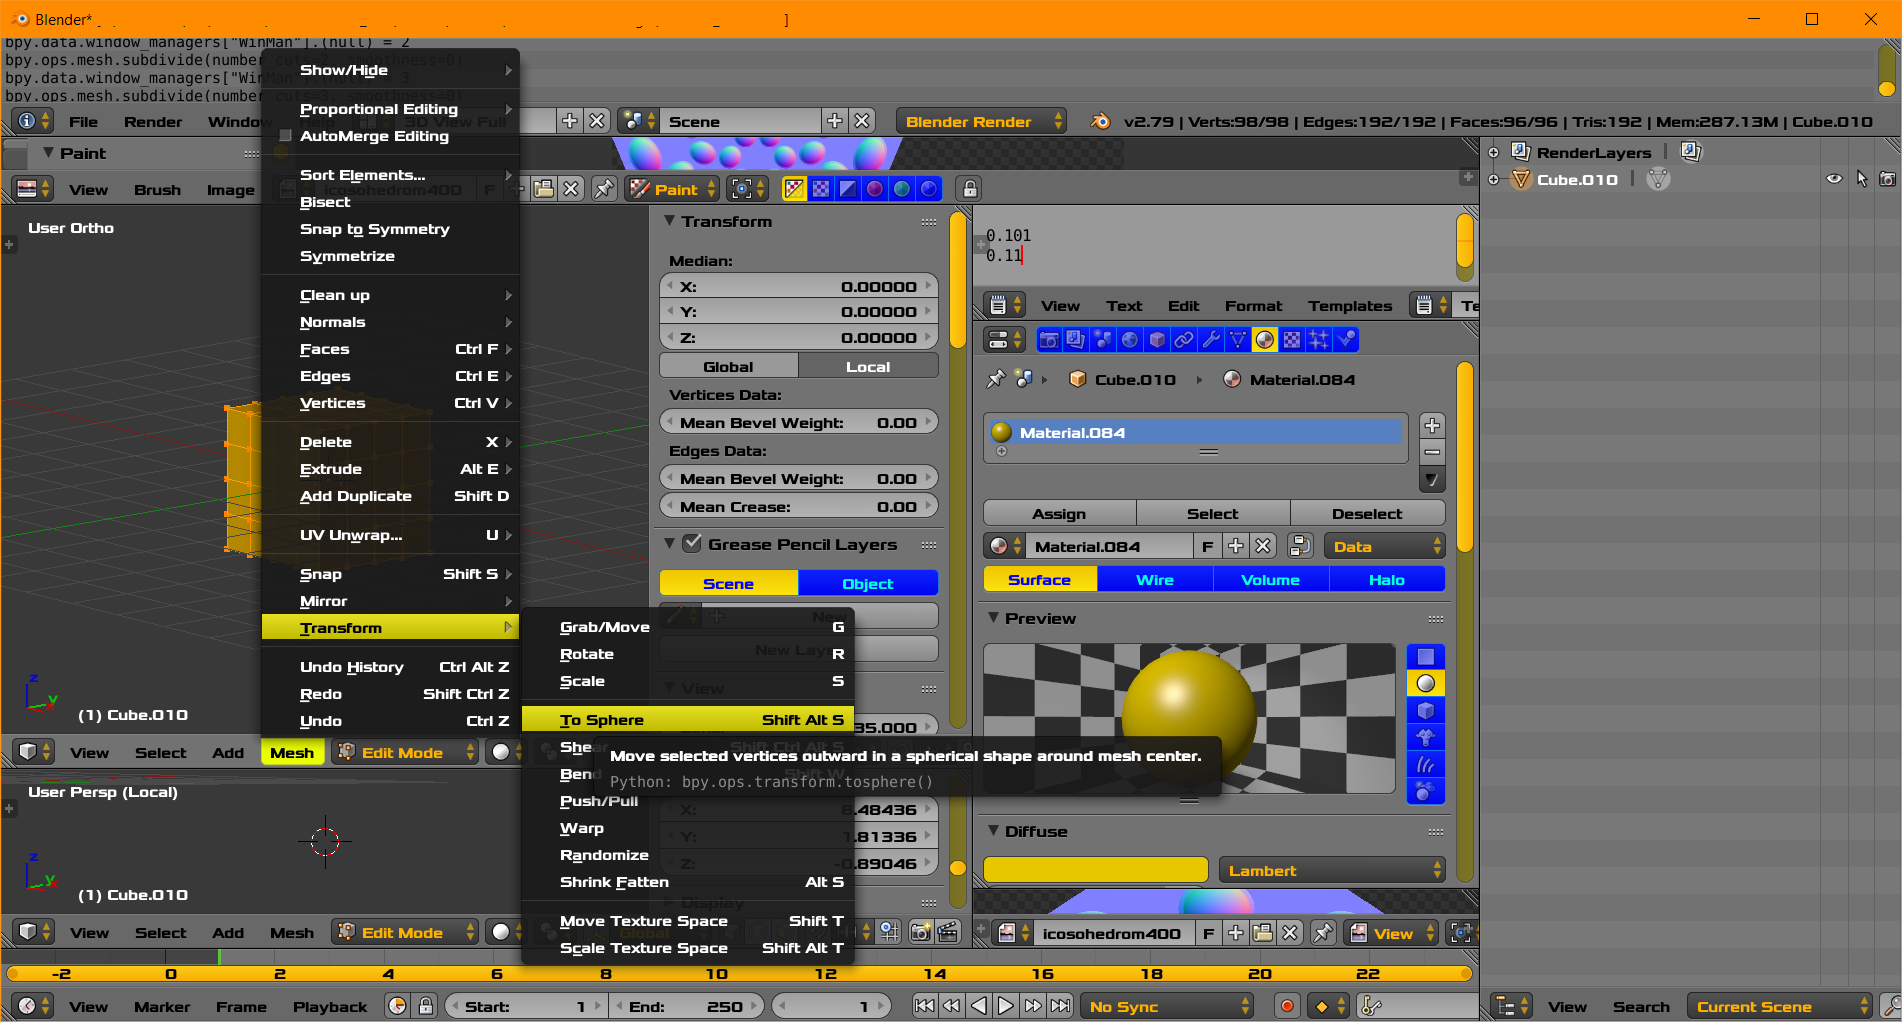The width and height of the screenshot is (1902, 1022).
Task: Open the Blender Render engine dropdown
Action: coord(981,121)
